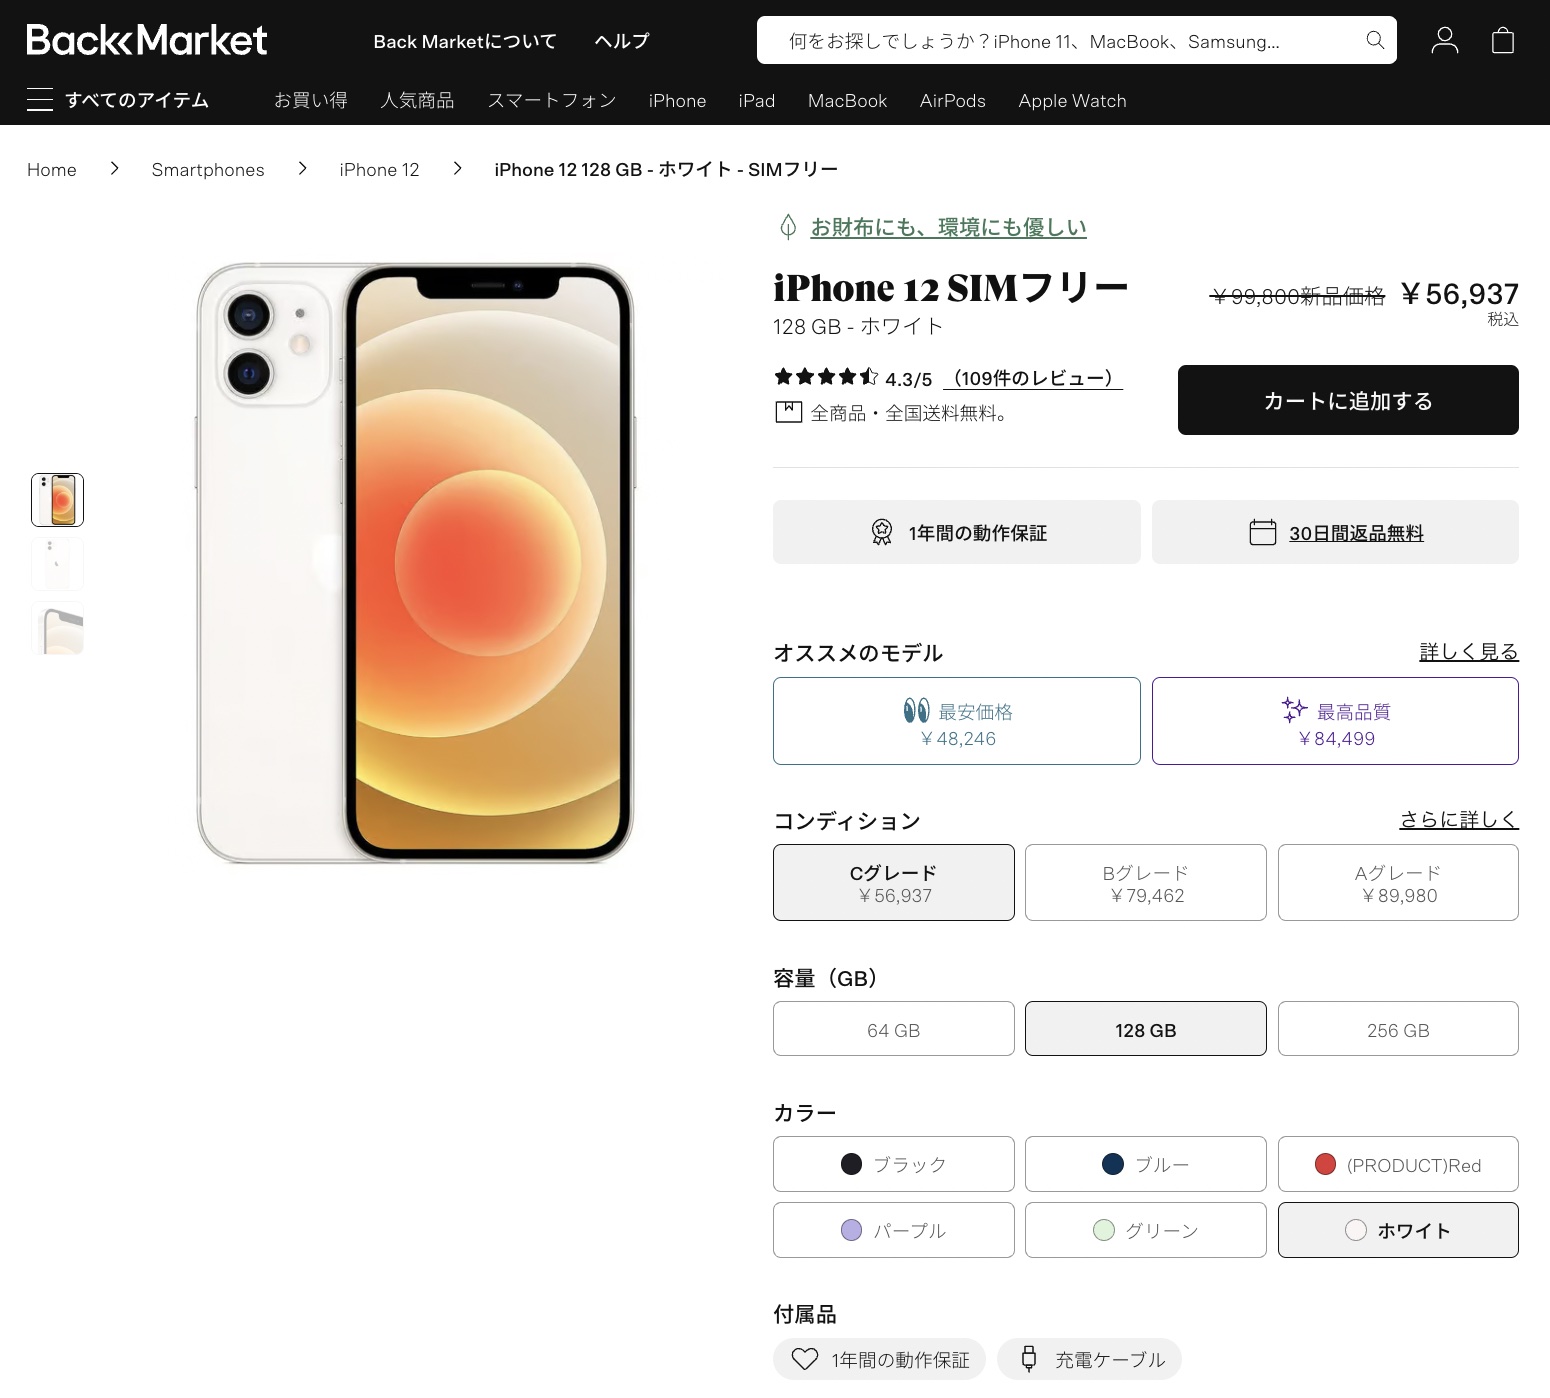Click the charging cable icon under 付属品

tap(1028, 1359)
